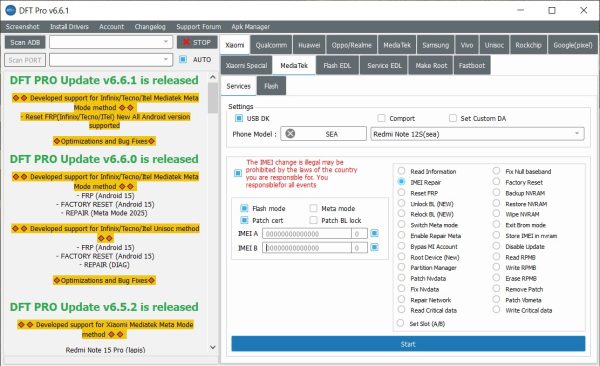
Task: Select the Factory Reset option
Action: click(x=496, y=181)
